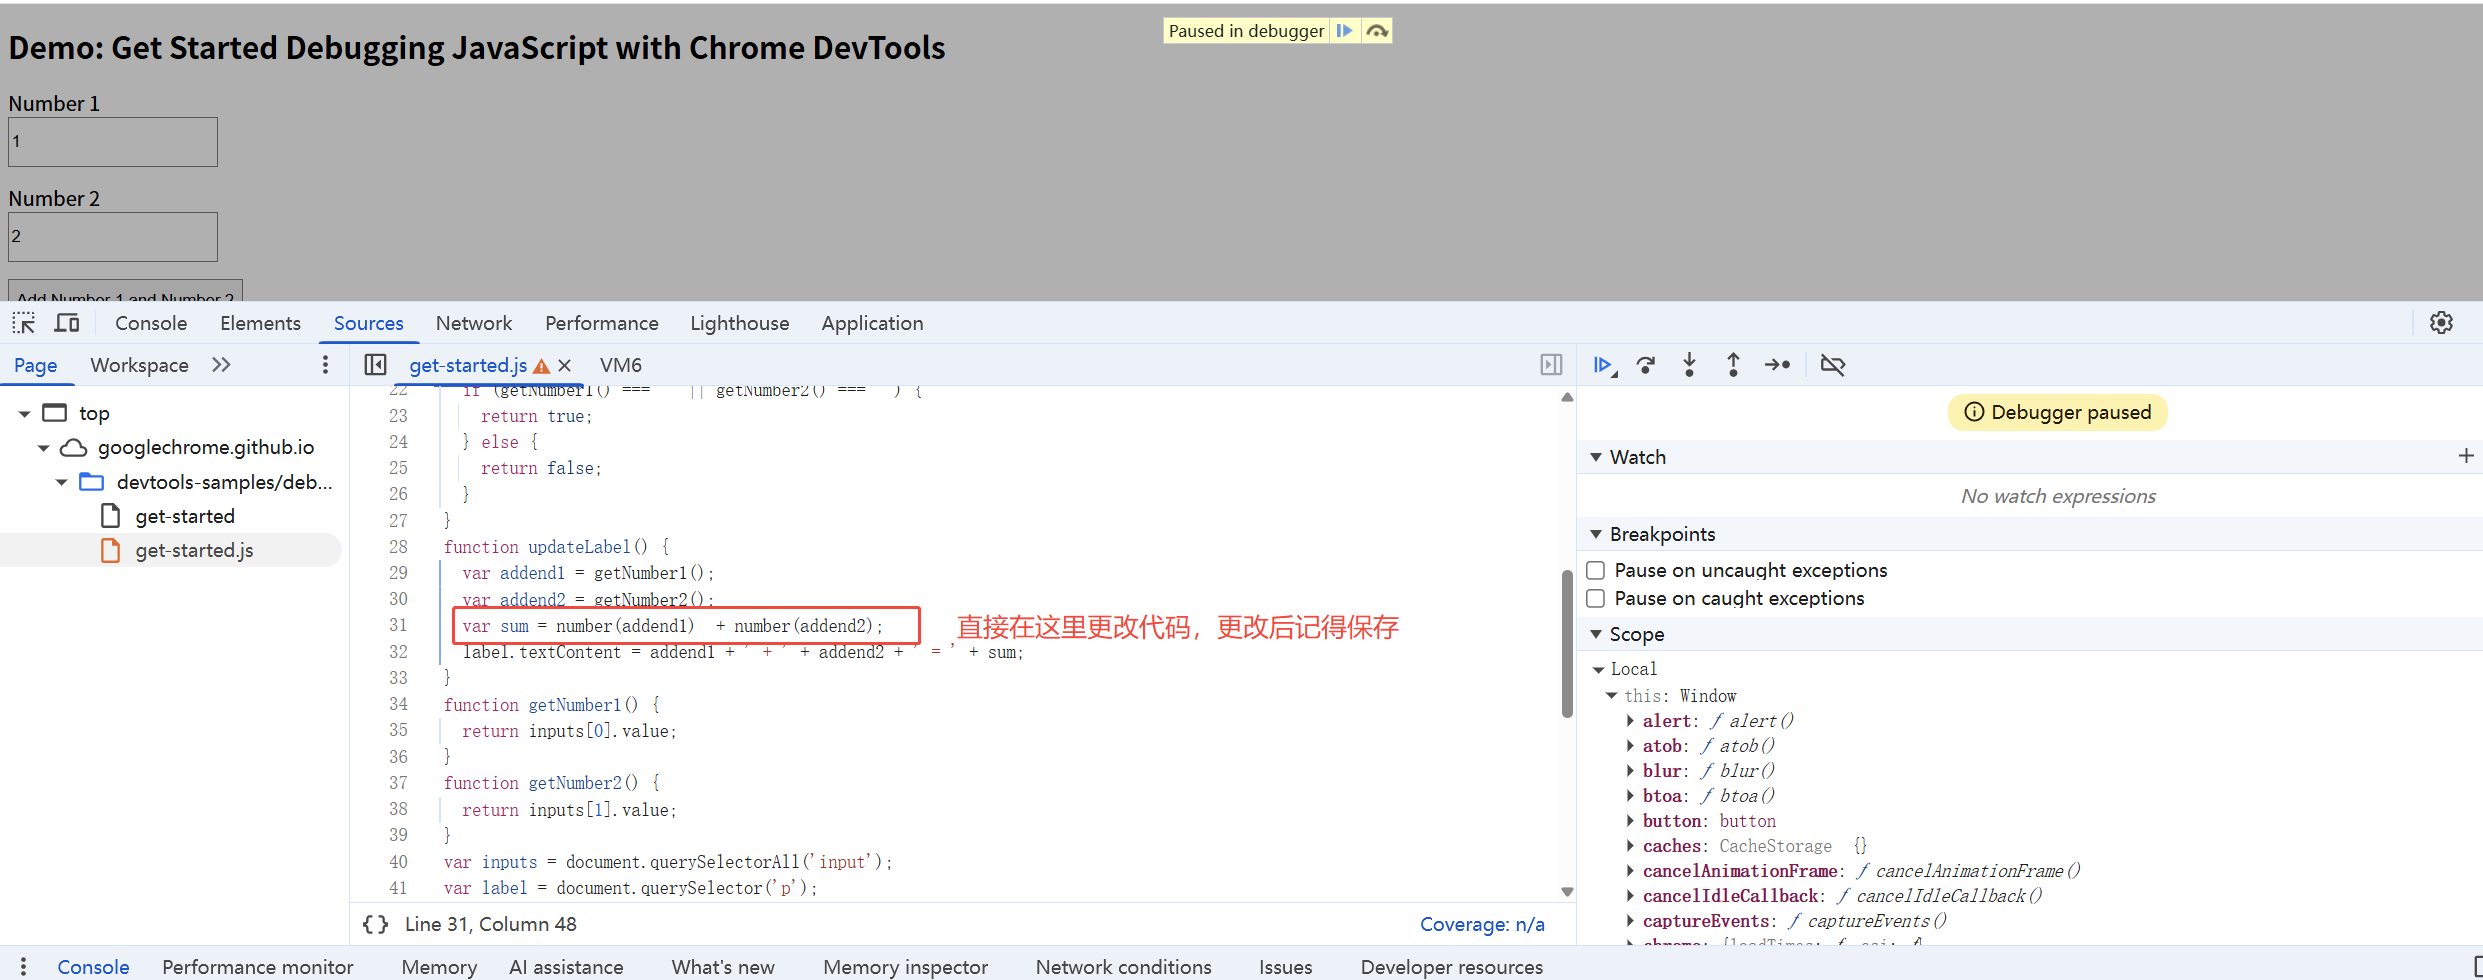Collapse the top frame tree node

[24, 413]
